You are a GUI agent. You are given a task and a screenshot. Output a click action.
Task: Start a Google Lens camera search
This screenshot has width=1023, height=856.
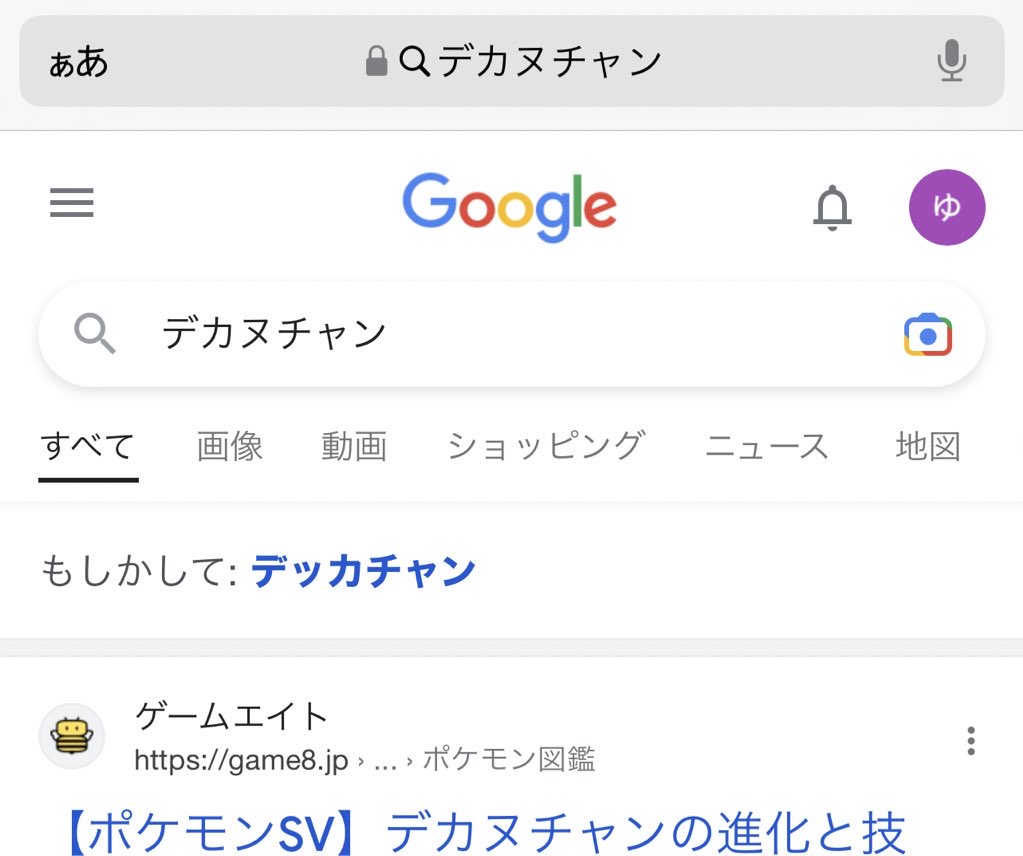point(928,335)
